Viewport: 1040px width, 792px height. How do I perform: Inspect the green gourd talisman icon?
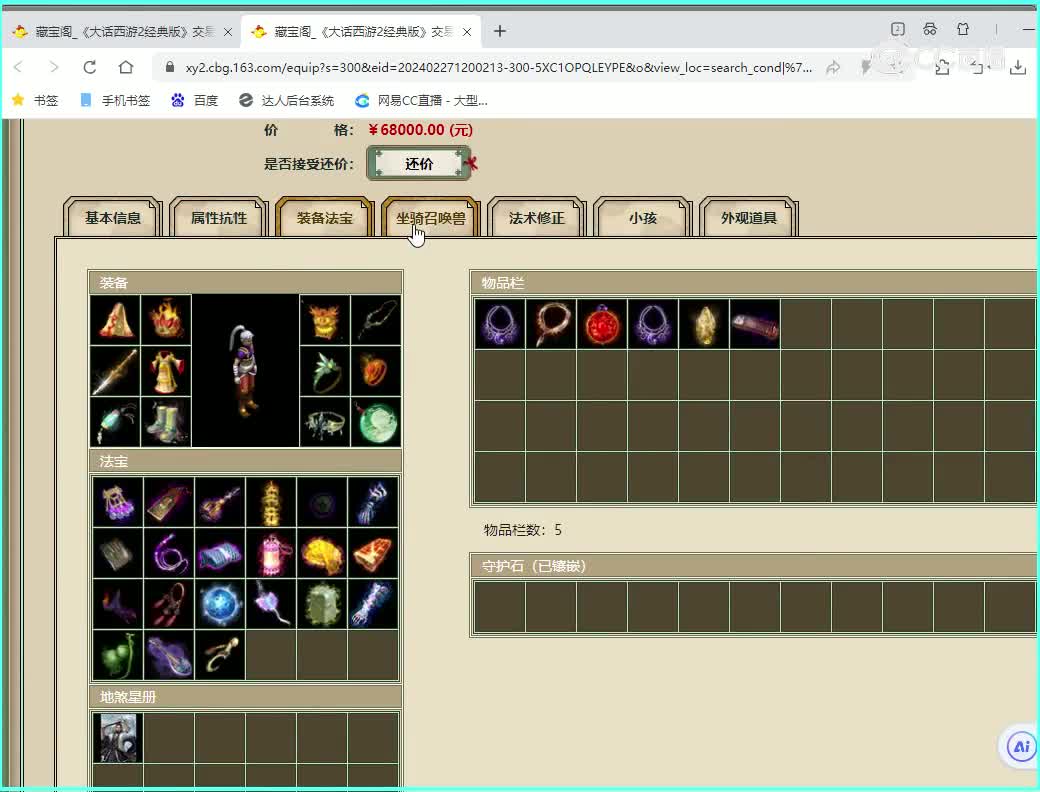tap(118, 655)
